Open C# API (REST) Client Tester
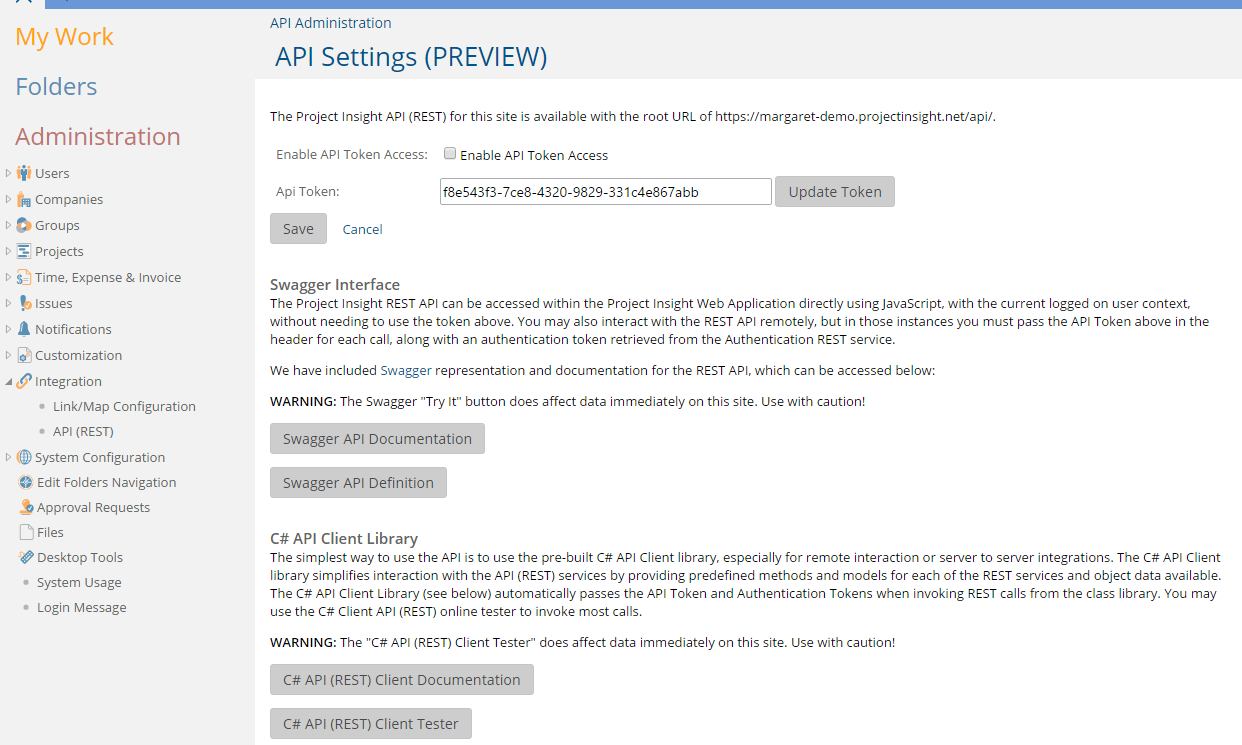The width and height of the screenshot is (1242, 745). pos(371,724)
